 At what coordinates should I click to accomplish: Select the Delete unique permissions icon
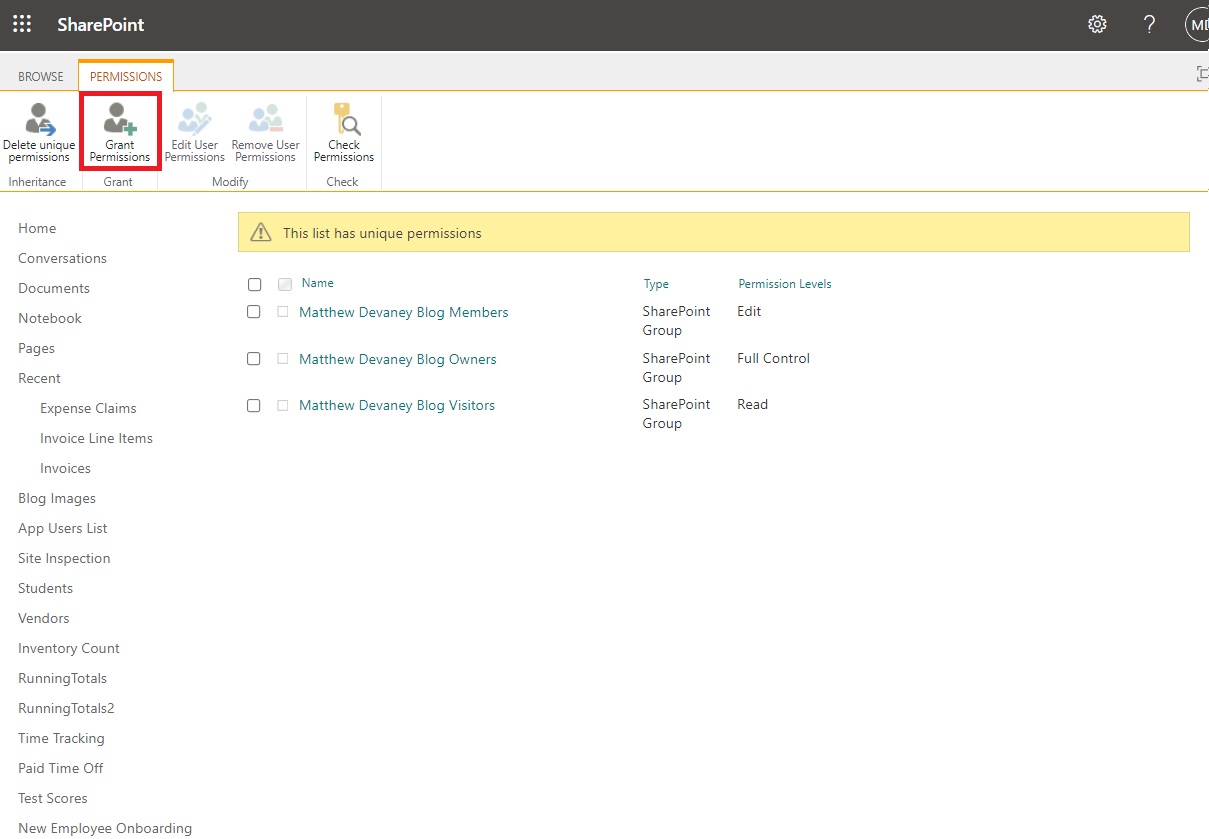[x=39, y=130]
